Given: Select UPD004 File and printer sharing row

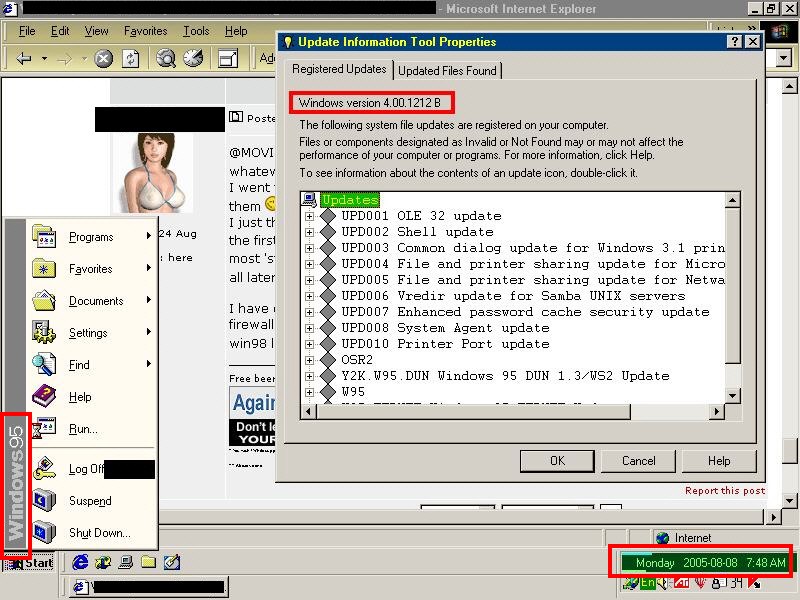Looking at the screenshot, I should click(x=533, y=264).
